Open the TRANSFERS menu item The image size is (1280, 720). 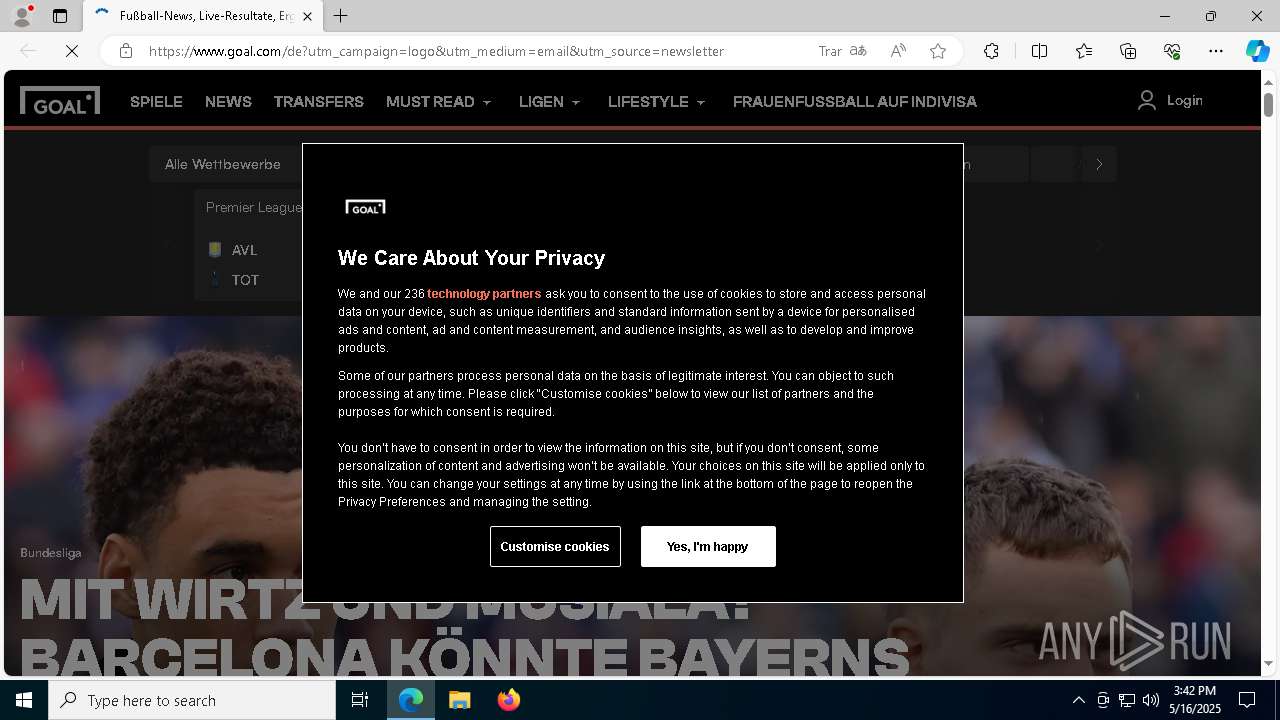(x=319, y=102)
